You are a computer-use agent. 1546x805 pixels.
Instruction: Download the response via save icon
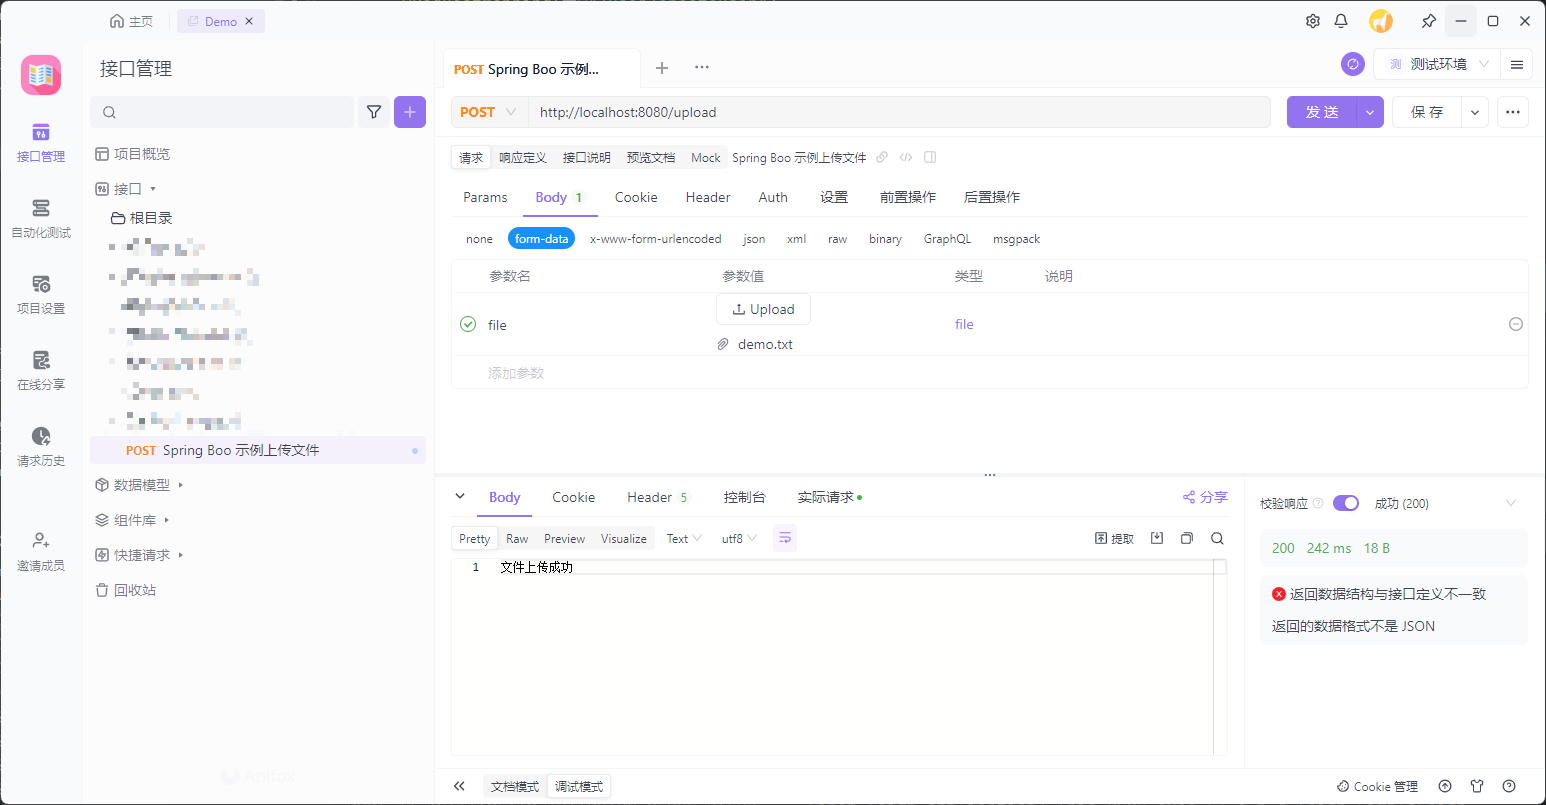tap(1157, 538)
